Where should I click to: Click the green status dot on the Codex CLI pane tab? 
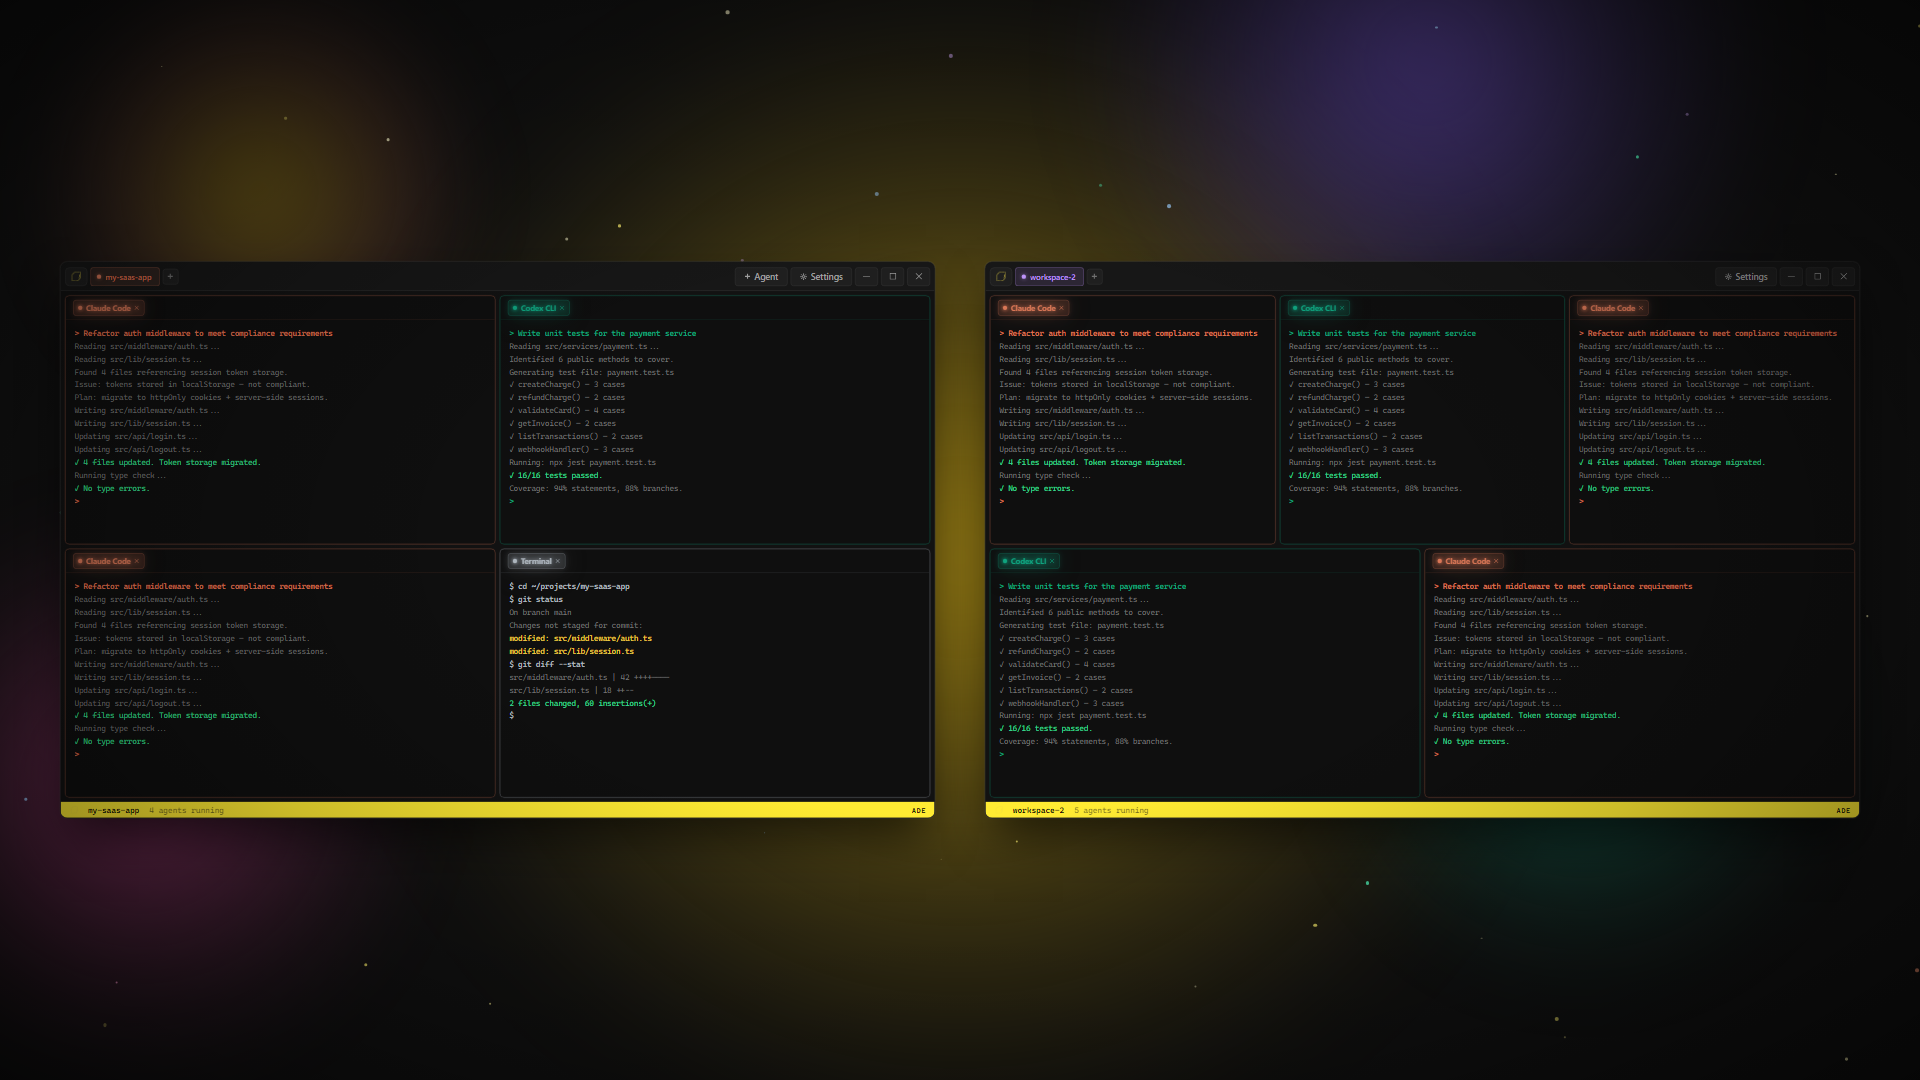pyautogui.click(x=513, y=308)
